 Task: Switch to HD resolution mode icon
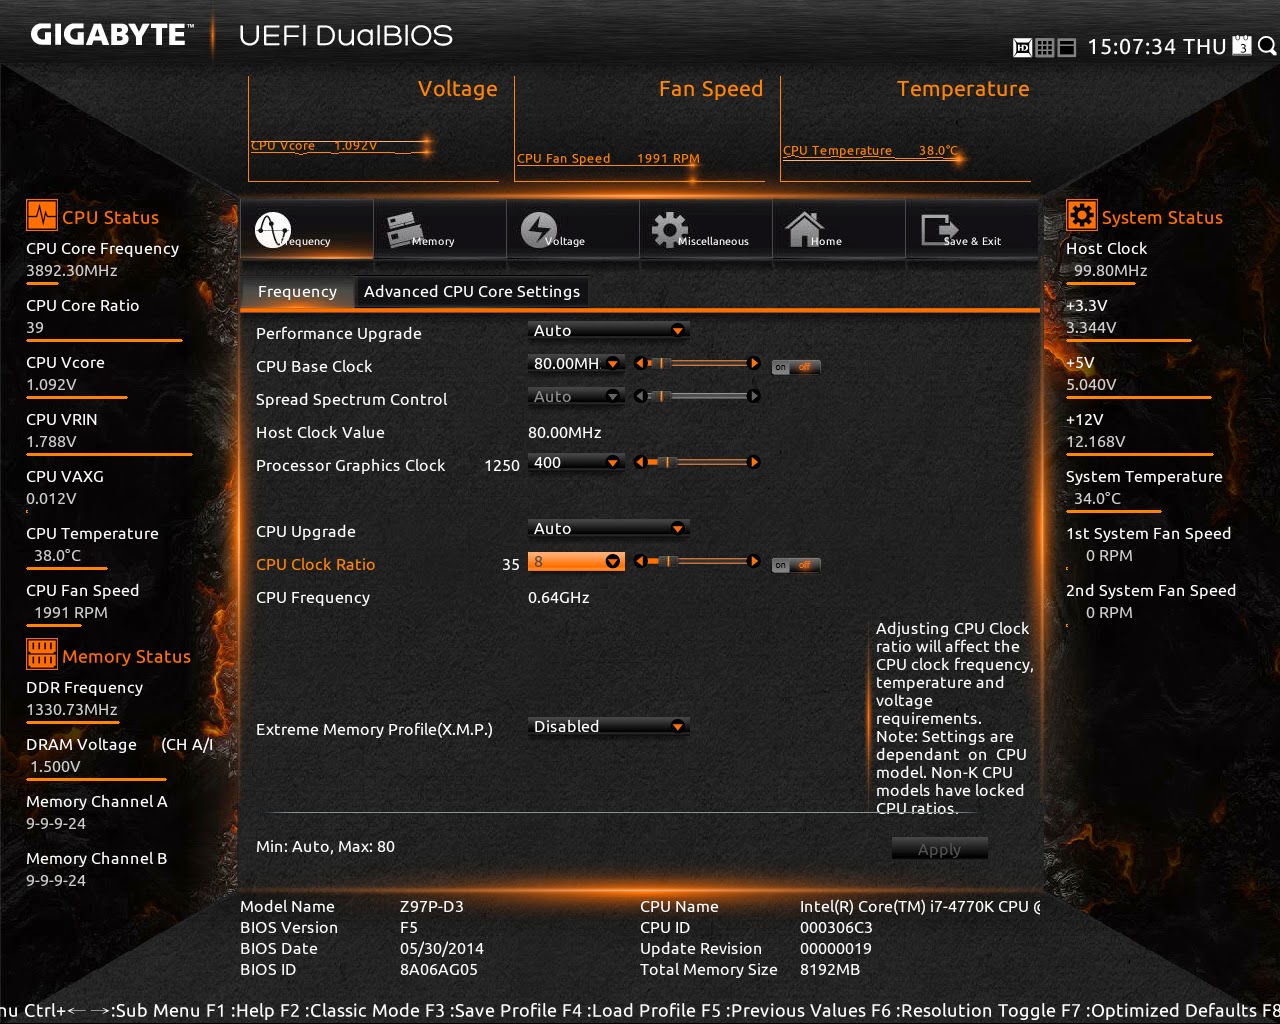pyautogui.click(x=1023, y=47)
